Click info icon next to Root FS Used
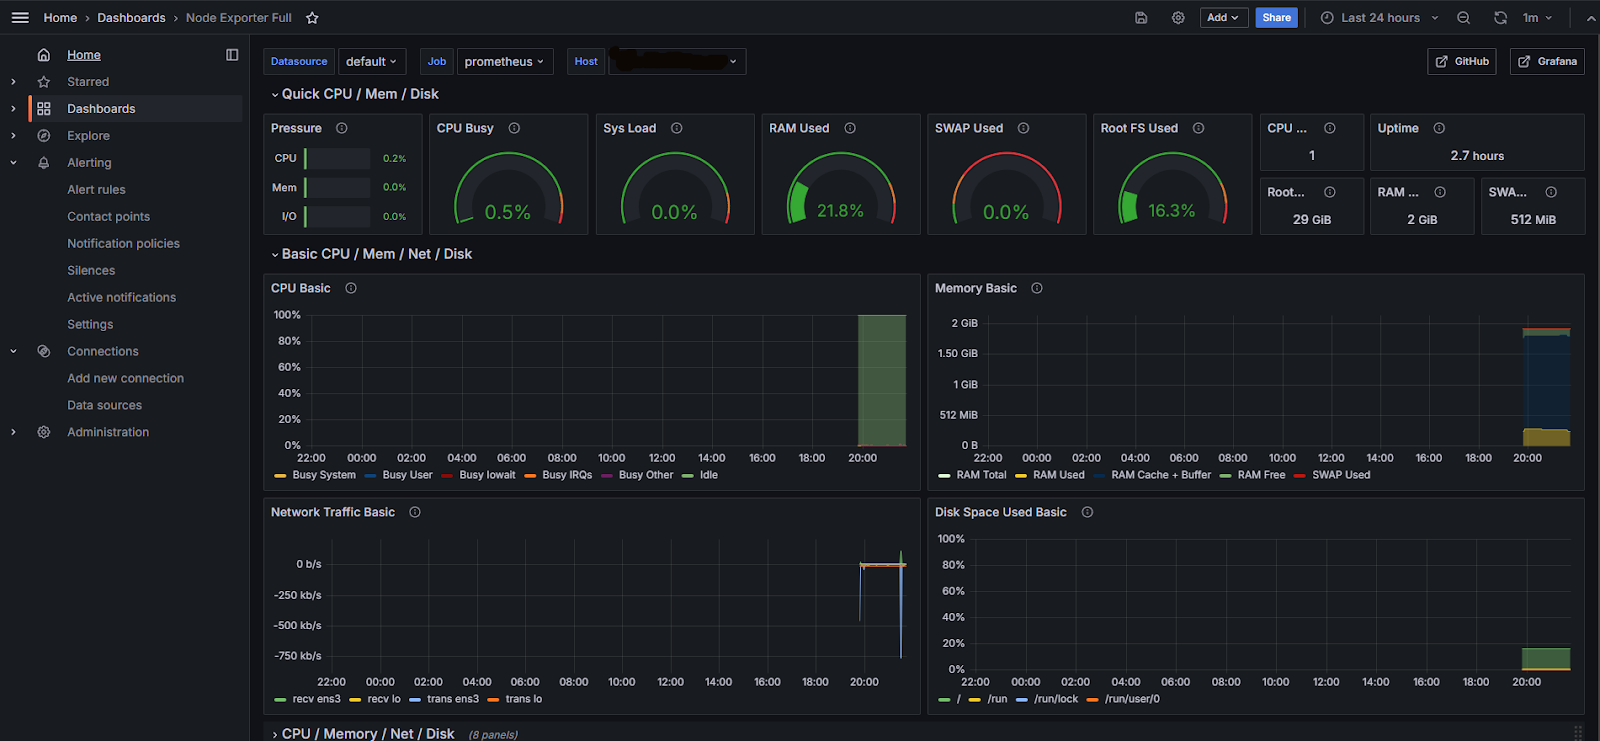Viewport: 1600px width, 741px height. [x=1199, y=128]
